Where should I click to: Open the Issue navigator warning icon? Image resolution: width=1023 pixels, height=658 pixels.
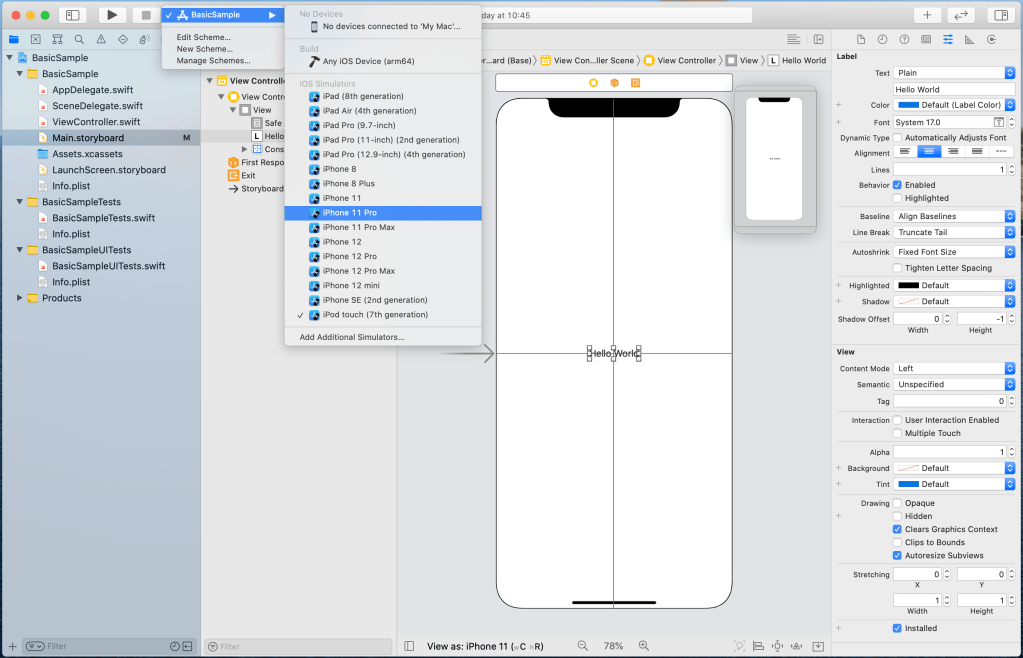(x=100, y=39)
